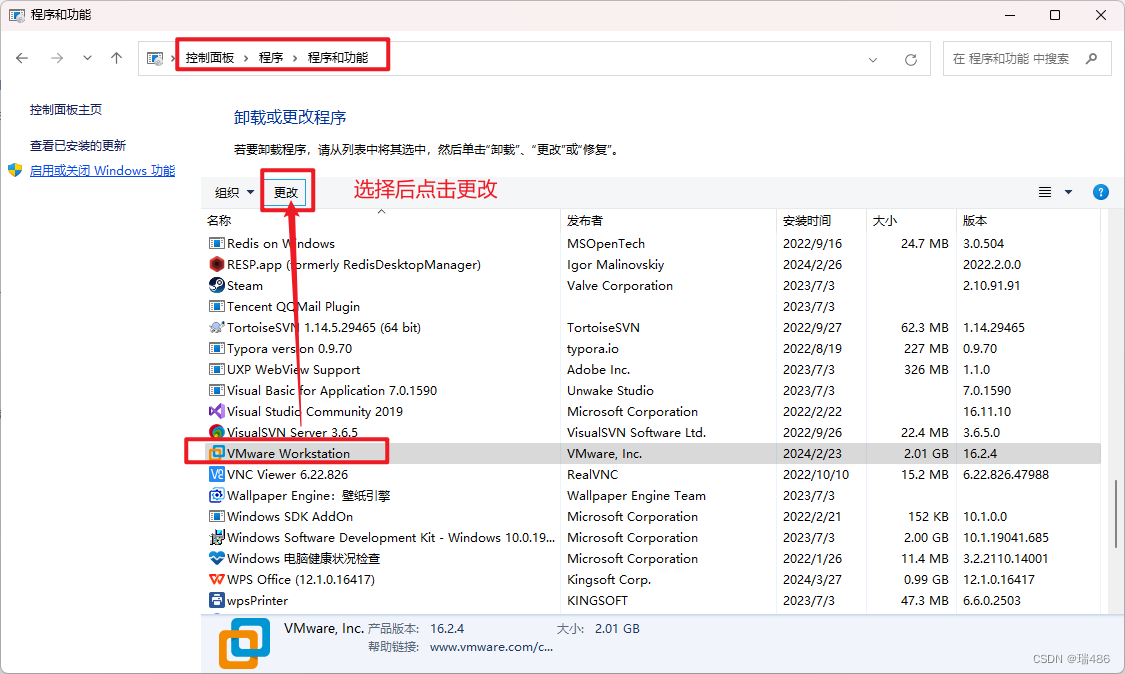Click the magnifier search icon
The image size is (1125, 674).
(1091, 59)
